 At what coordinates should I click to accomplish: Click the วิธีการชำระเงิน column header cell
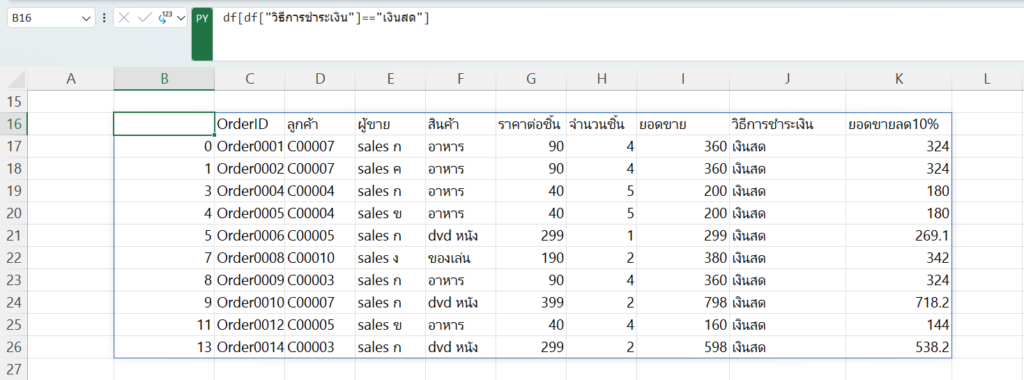[788, 124]
